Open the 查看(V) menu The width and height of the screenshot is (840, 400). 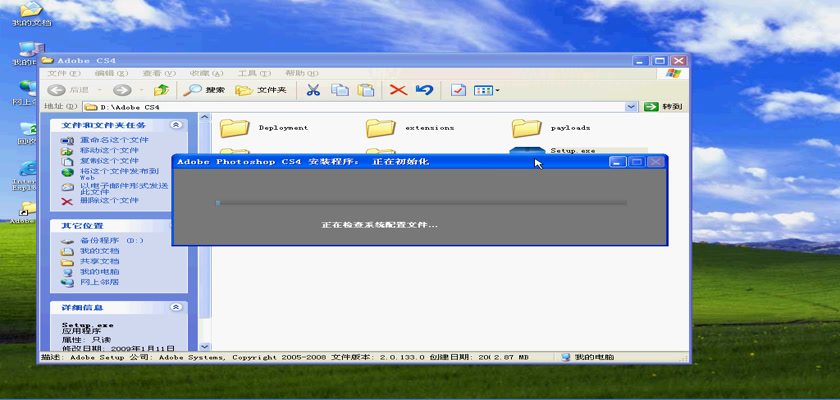coord(159,73)
